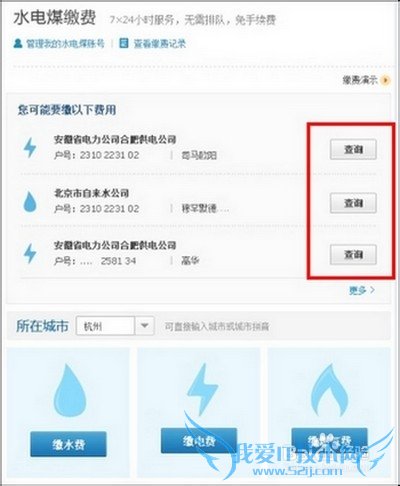Expand more bills via 更多 link
The height and width of the screenshot is (486, 400).
point(362,290)
